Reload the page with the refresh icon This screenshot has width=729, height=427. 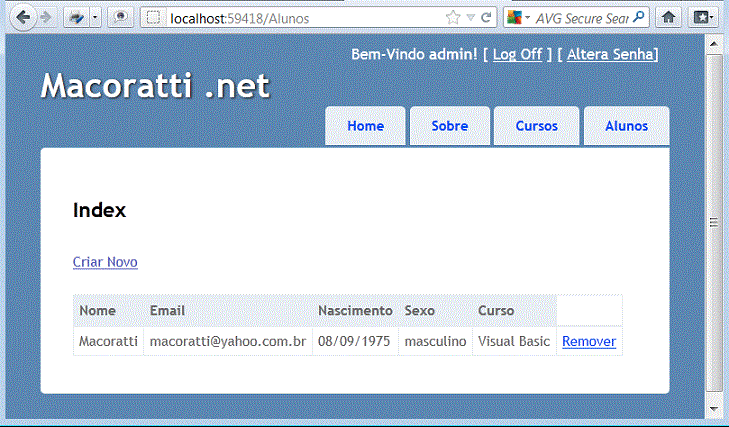point(486,18)
